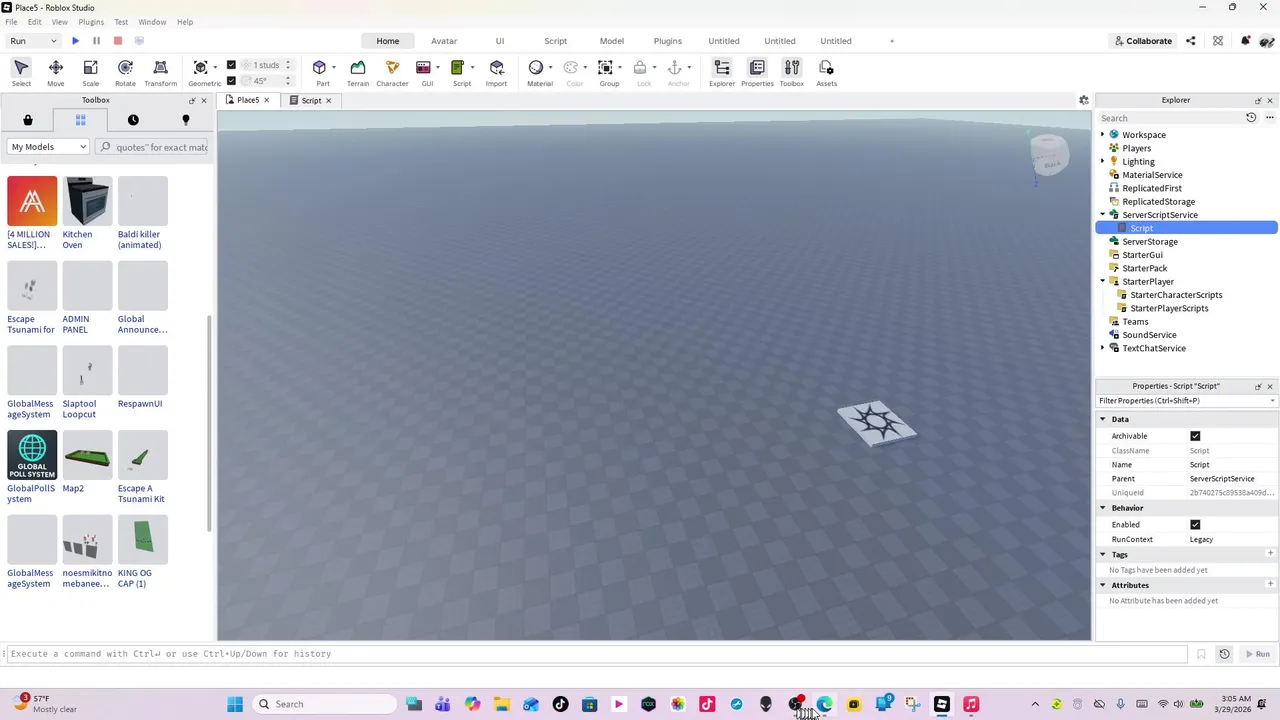Add a new ribbon tab with plus
Viewport: 1280px width, 720px height.
click(892, 41)
